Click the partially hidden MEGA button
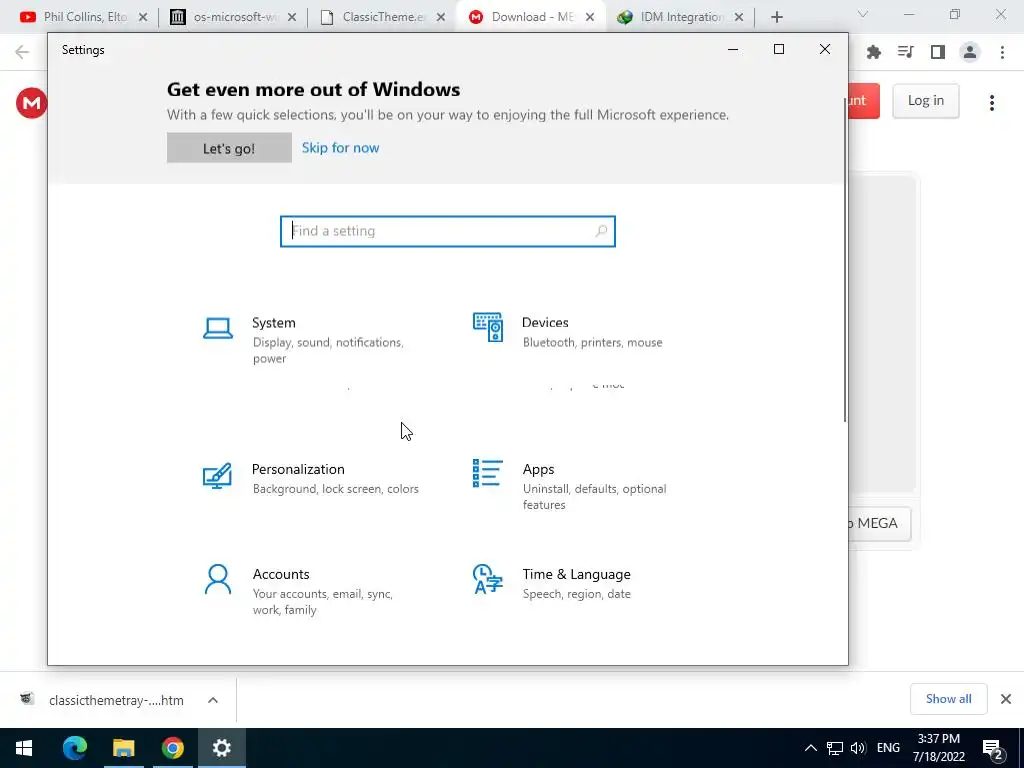Image resolution: width=1024 pixels, height=768 pixels. (880, 524)
